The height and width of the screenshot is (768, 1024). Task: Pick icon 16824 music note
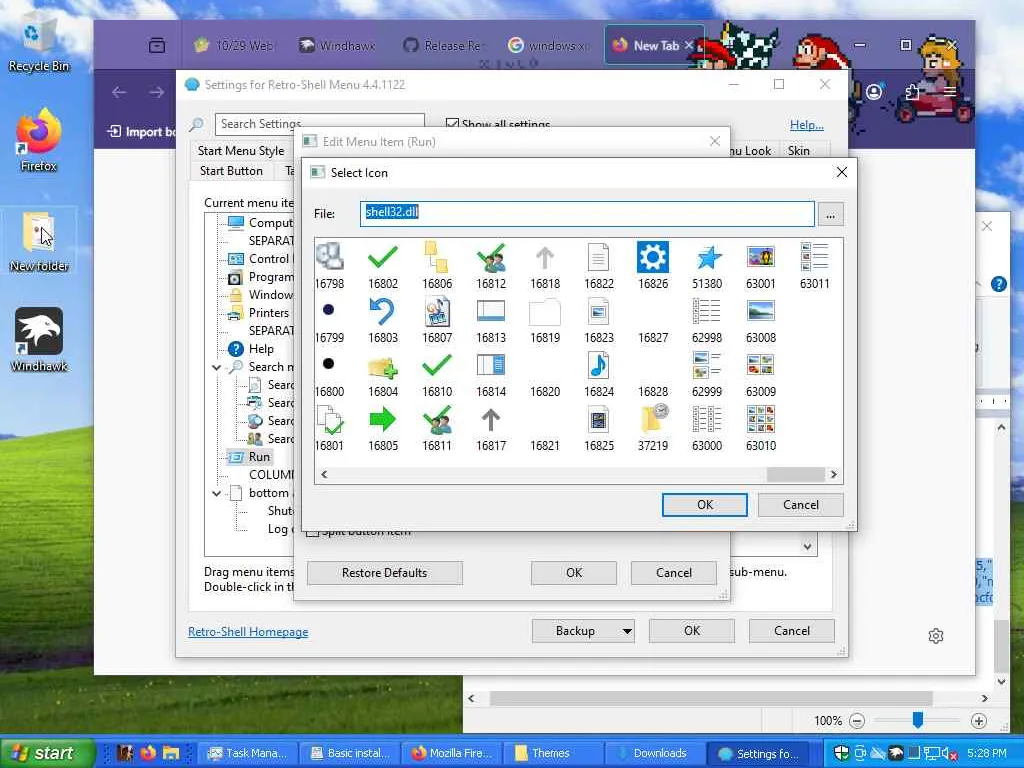click(x=599, y=366)
